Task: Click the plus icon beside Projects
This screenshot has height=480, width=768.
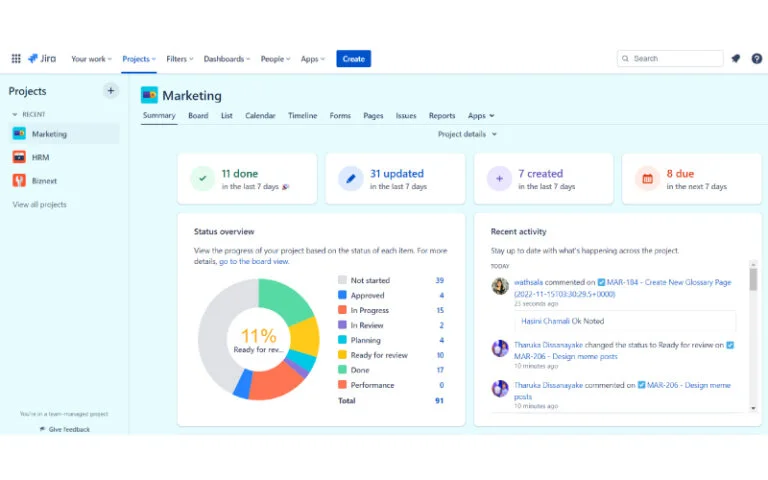Action: (x=111, y=91)
